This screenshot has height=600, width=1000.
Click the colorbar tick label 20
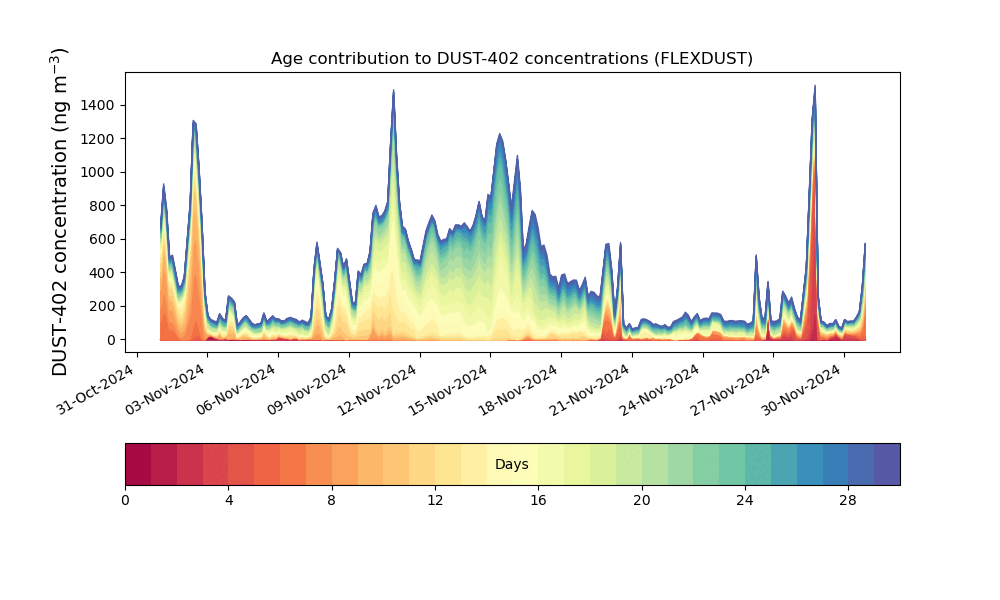[x=642, y=501]
